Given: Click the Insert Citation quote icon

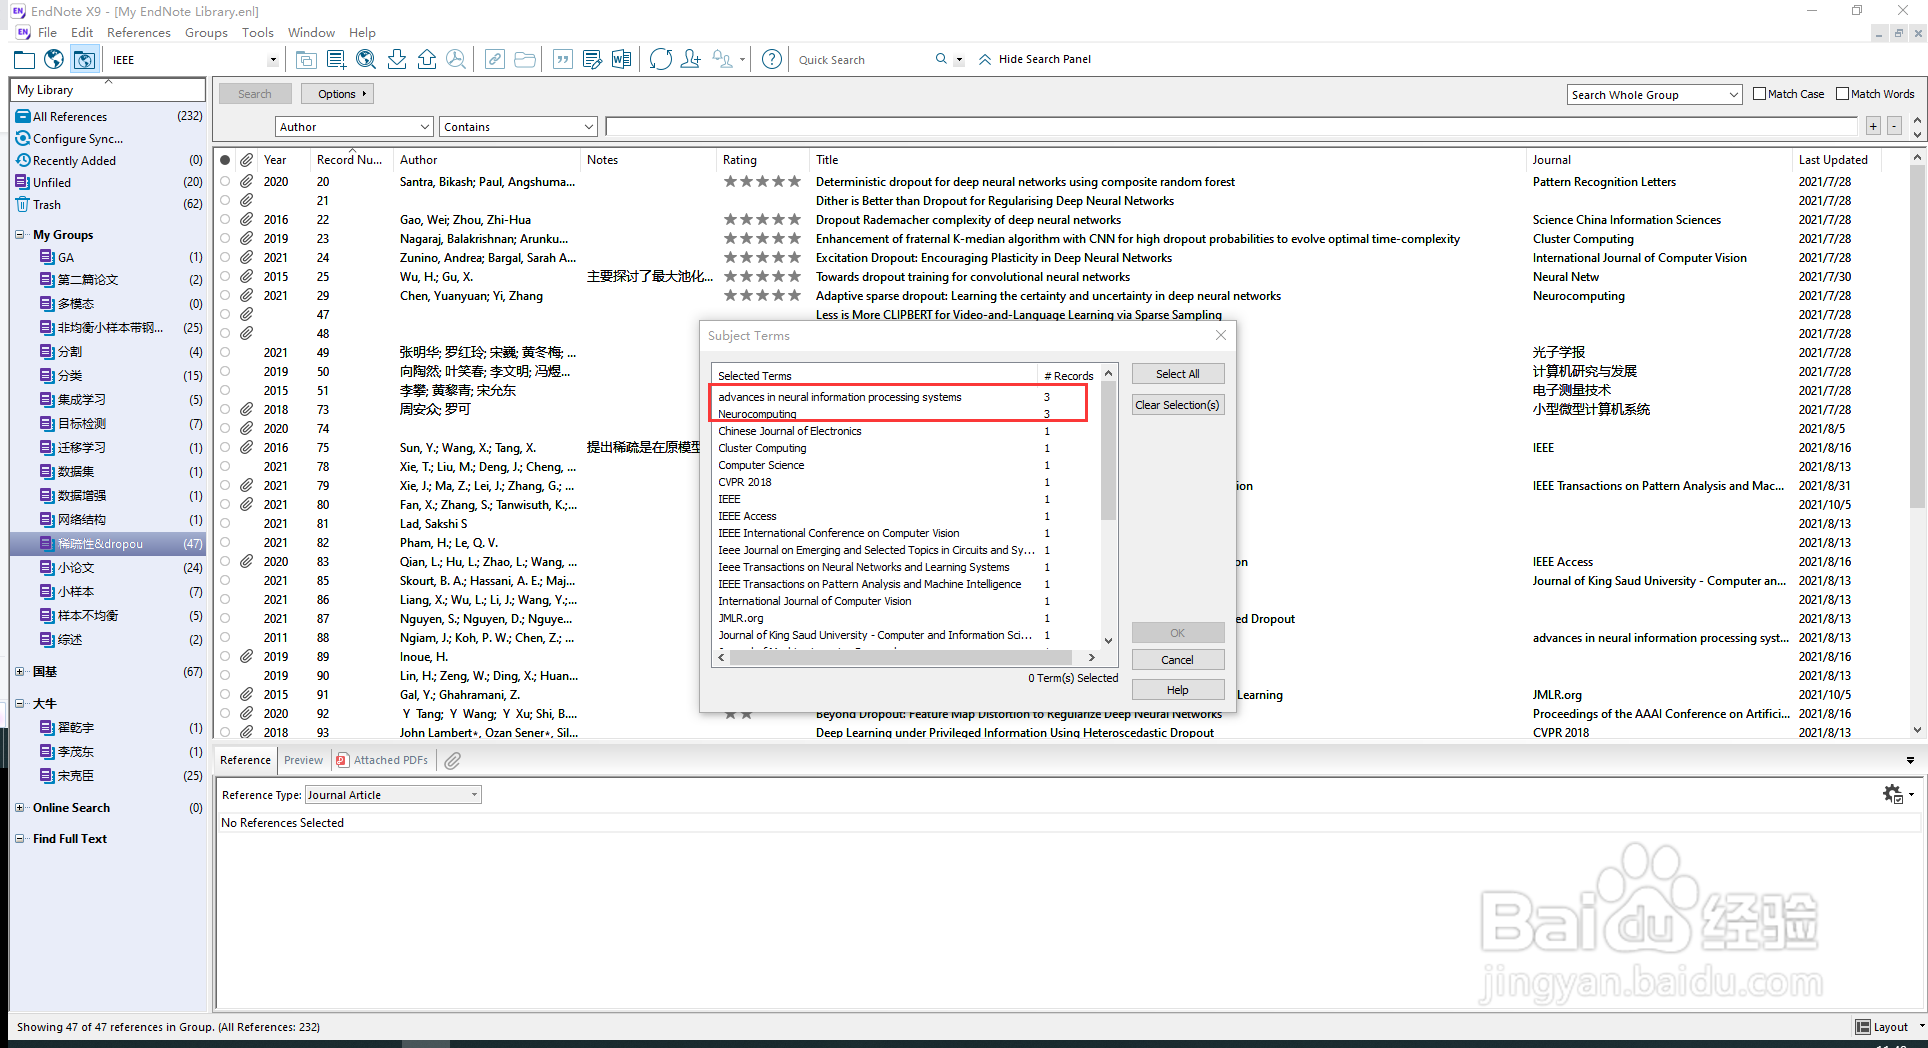Looking at the screenshot, I should click(x=562, y=60).
